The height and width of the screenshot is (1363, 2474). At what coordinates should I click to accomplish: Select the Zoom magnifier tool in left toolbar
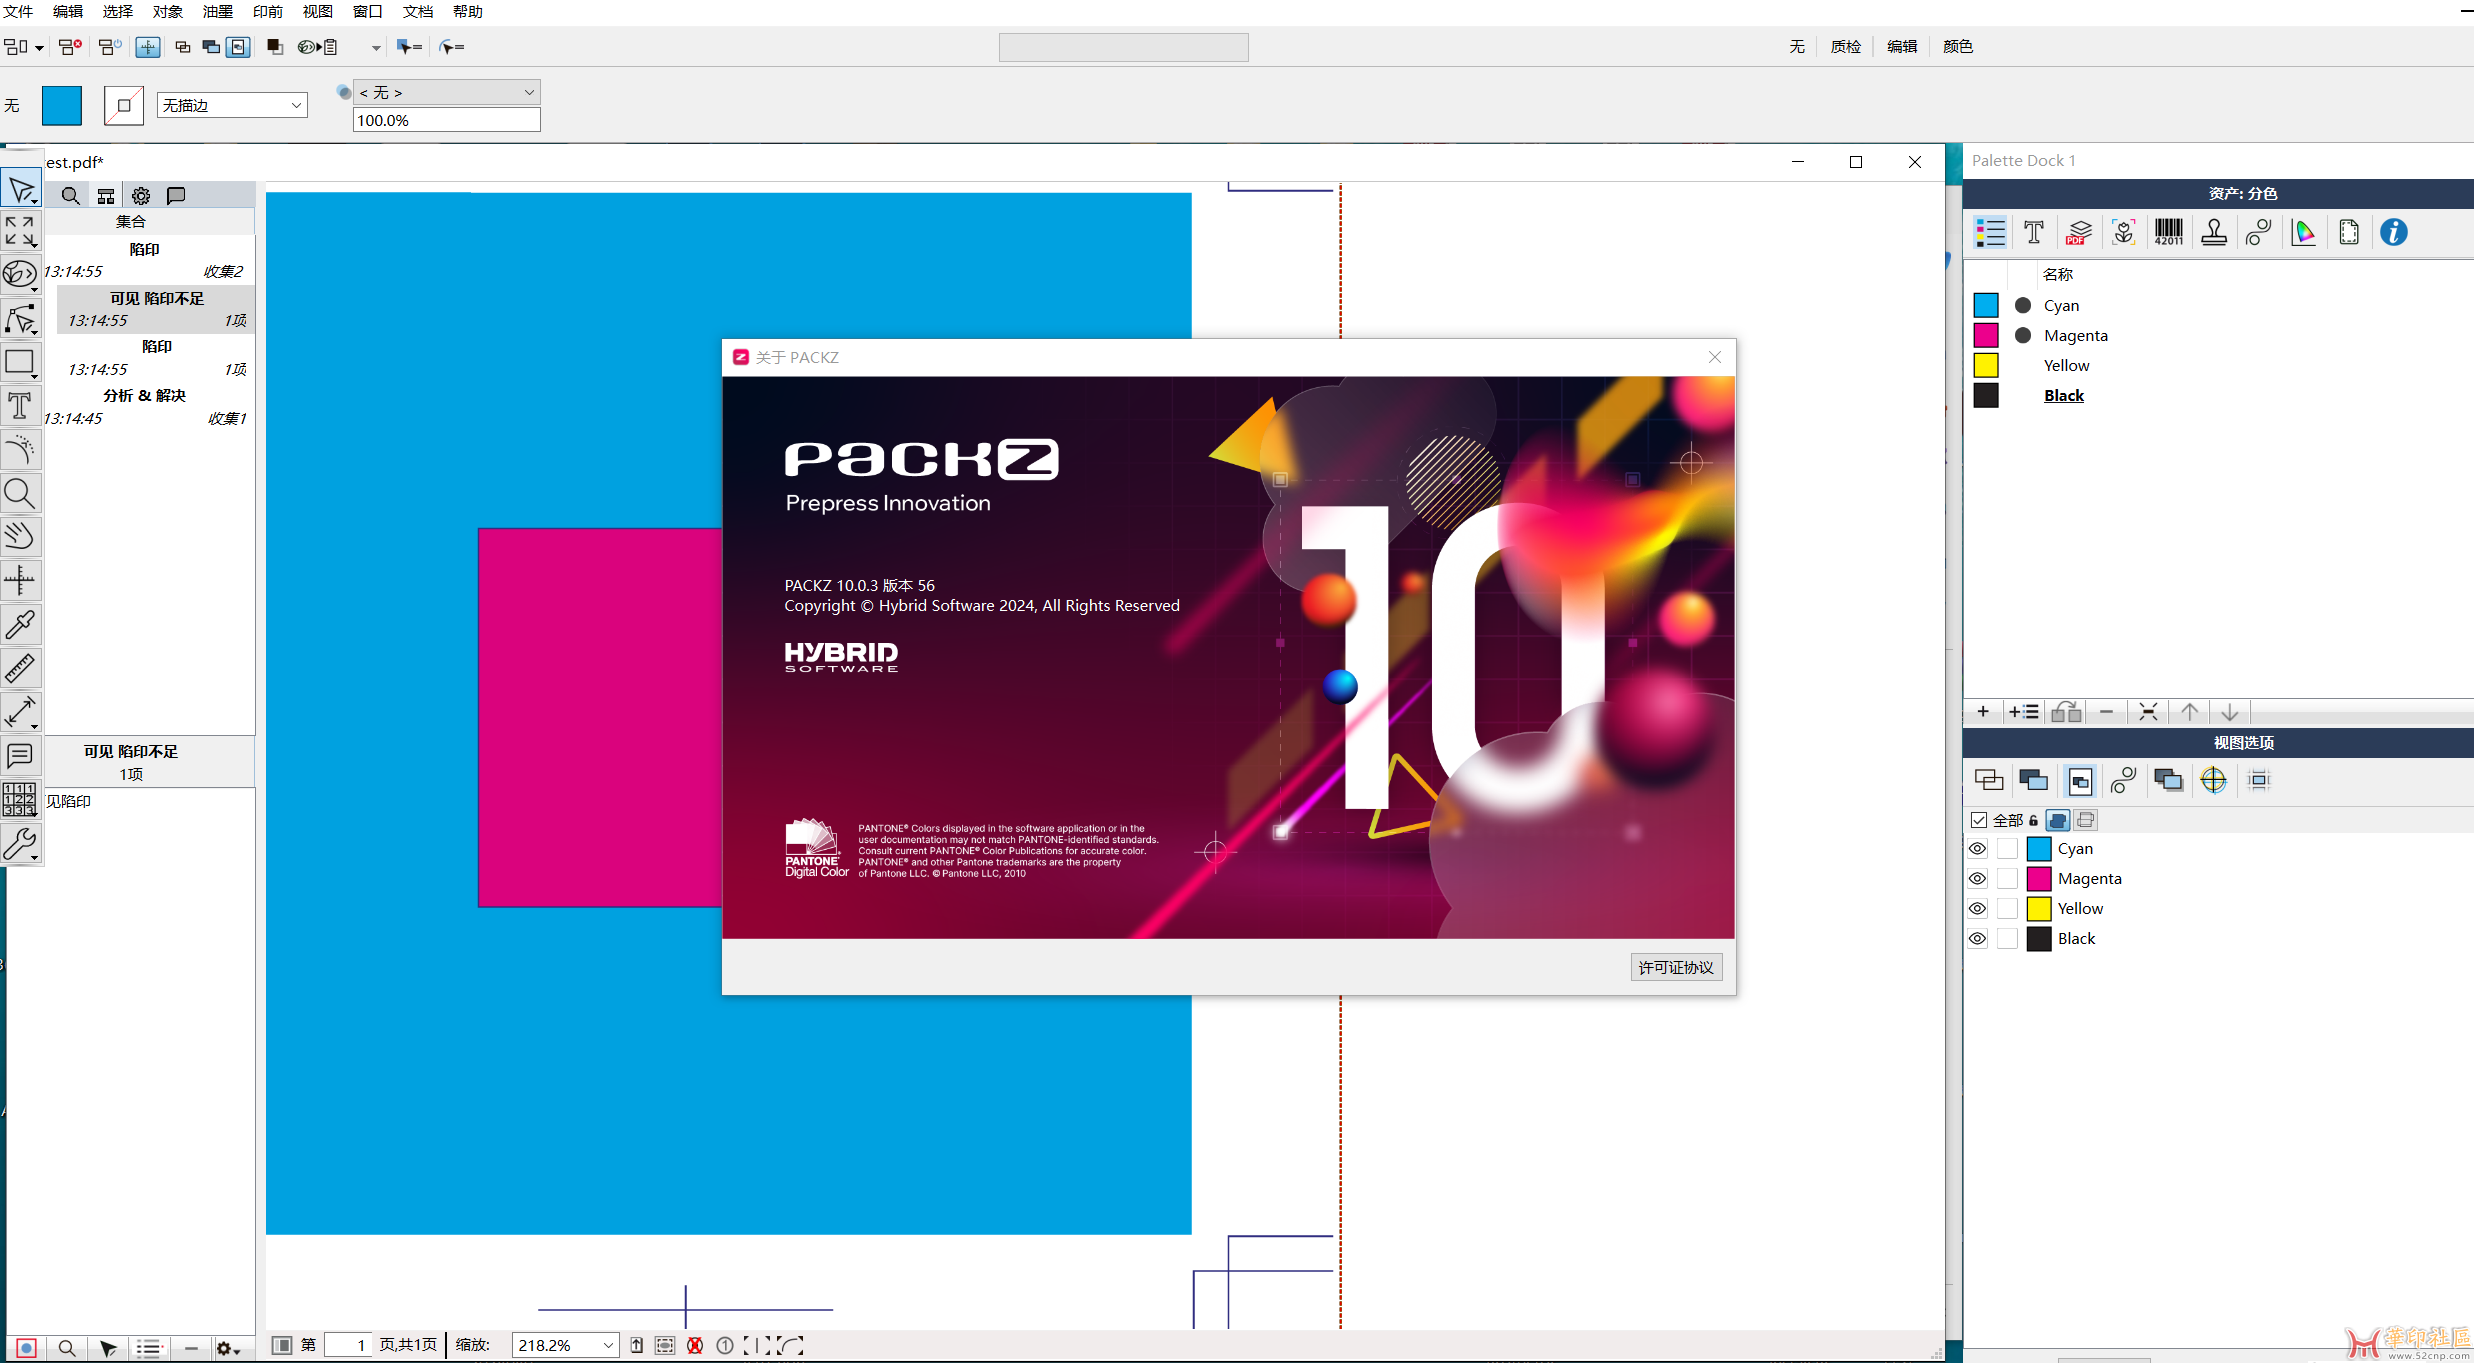(20, 493)
